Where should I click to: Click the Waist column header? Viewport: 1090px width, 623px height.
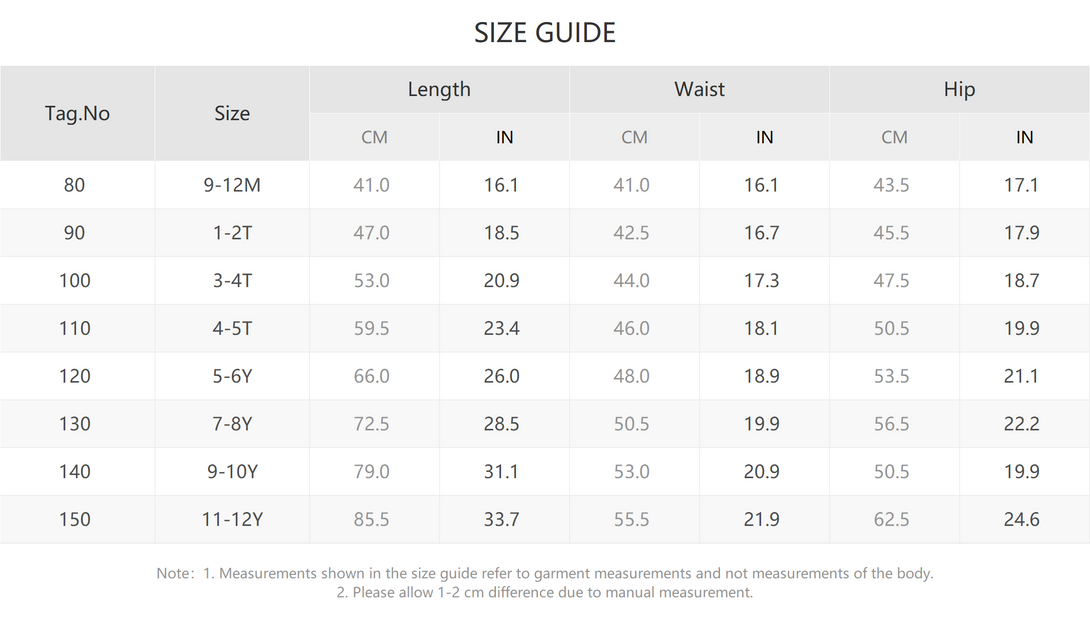click(699, 89)
